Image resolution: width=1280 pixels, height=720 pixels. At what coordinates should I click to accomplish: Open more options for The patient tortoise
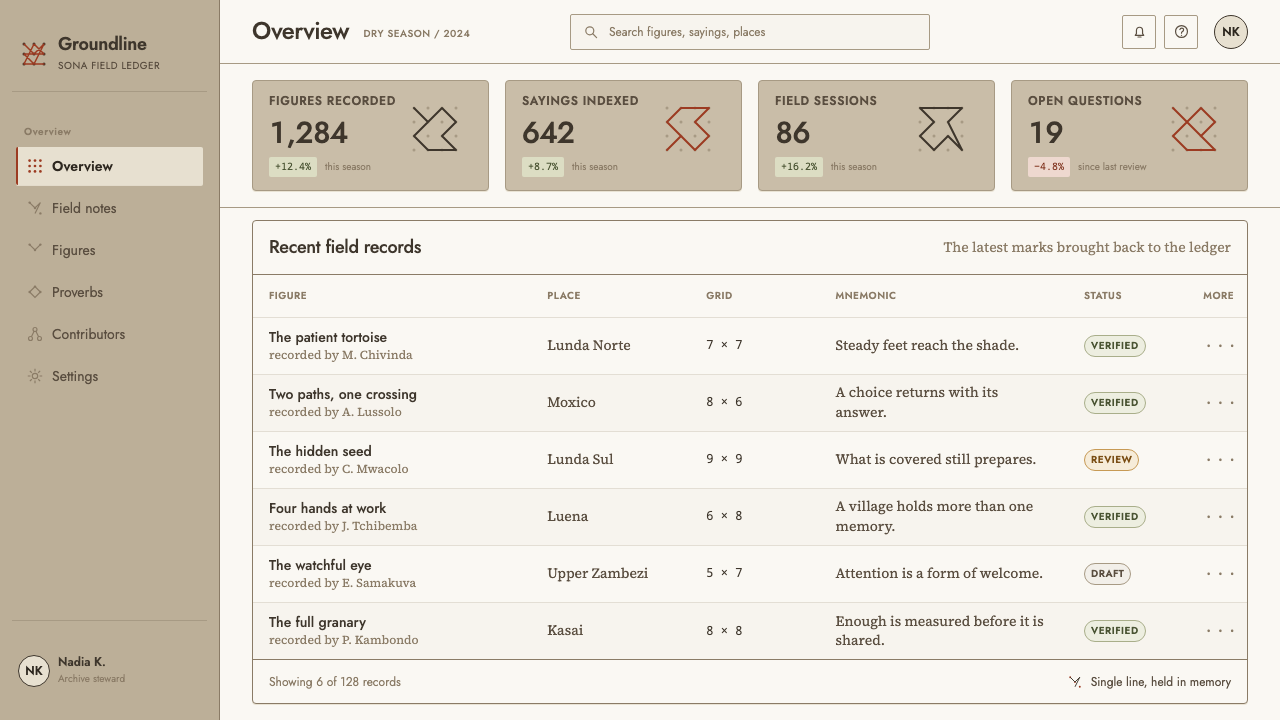[x=1220, y=346]
